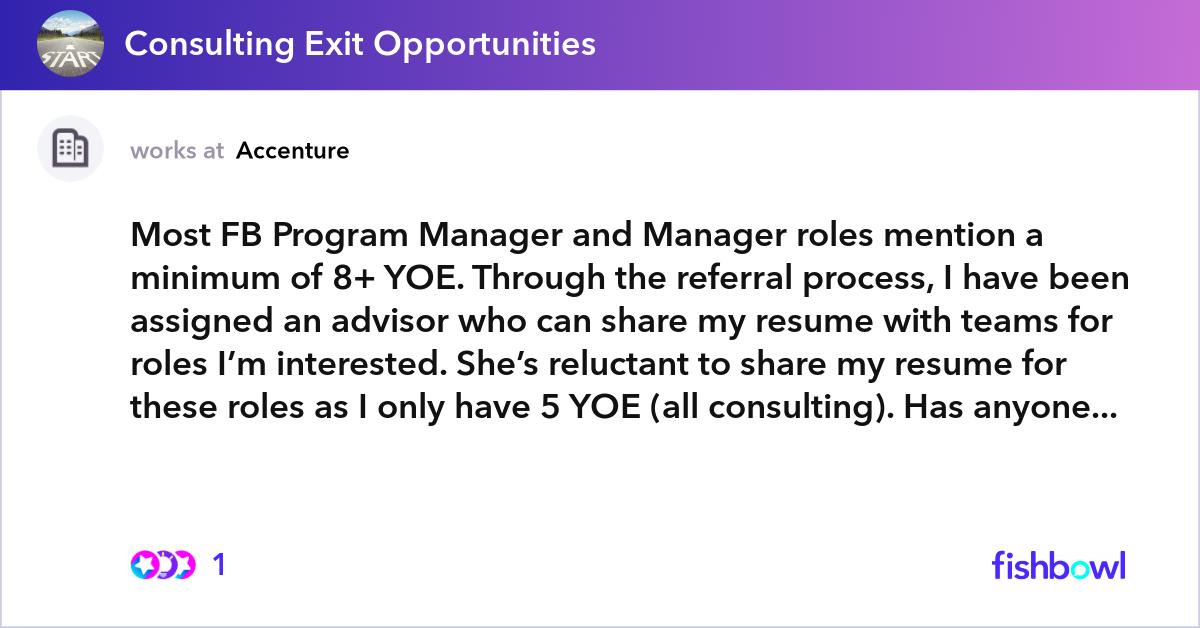Viewport: 1200px width, 628px height.
Task: Click the purple gradient header bar
Action: pos(600,44)
